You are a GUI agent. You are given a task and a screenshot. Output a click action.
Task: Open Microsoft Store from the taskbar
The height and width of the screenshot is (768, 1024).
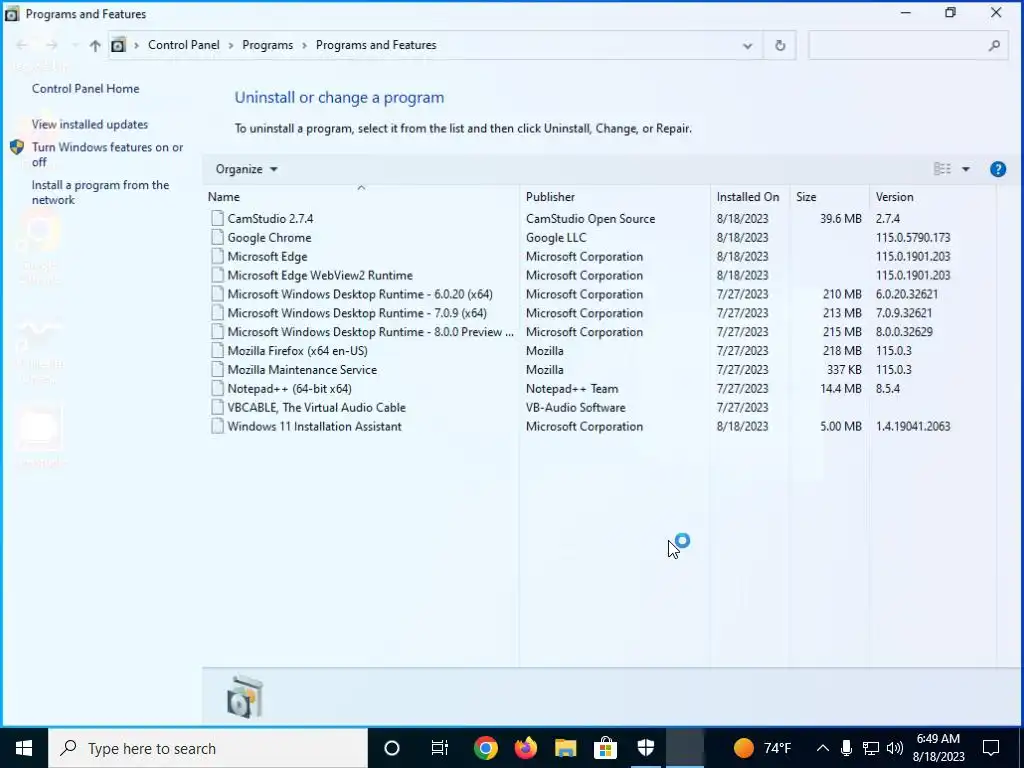pos(605,748)
